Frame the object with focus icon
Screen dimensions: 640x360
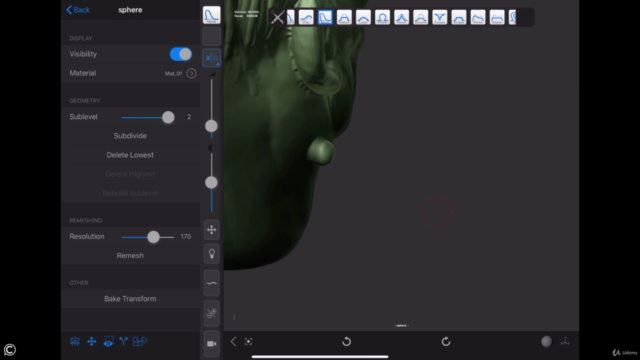(x=248, y=342)
